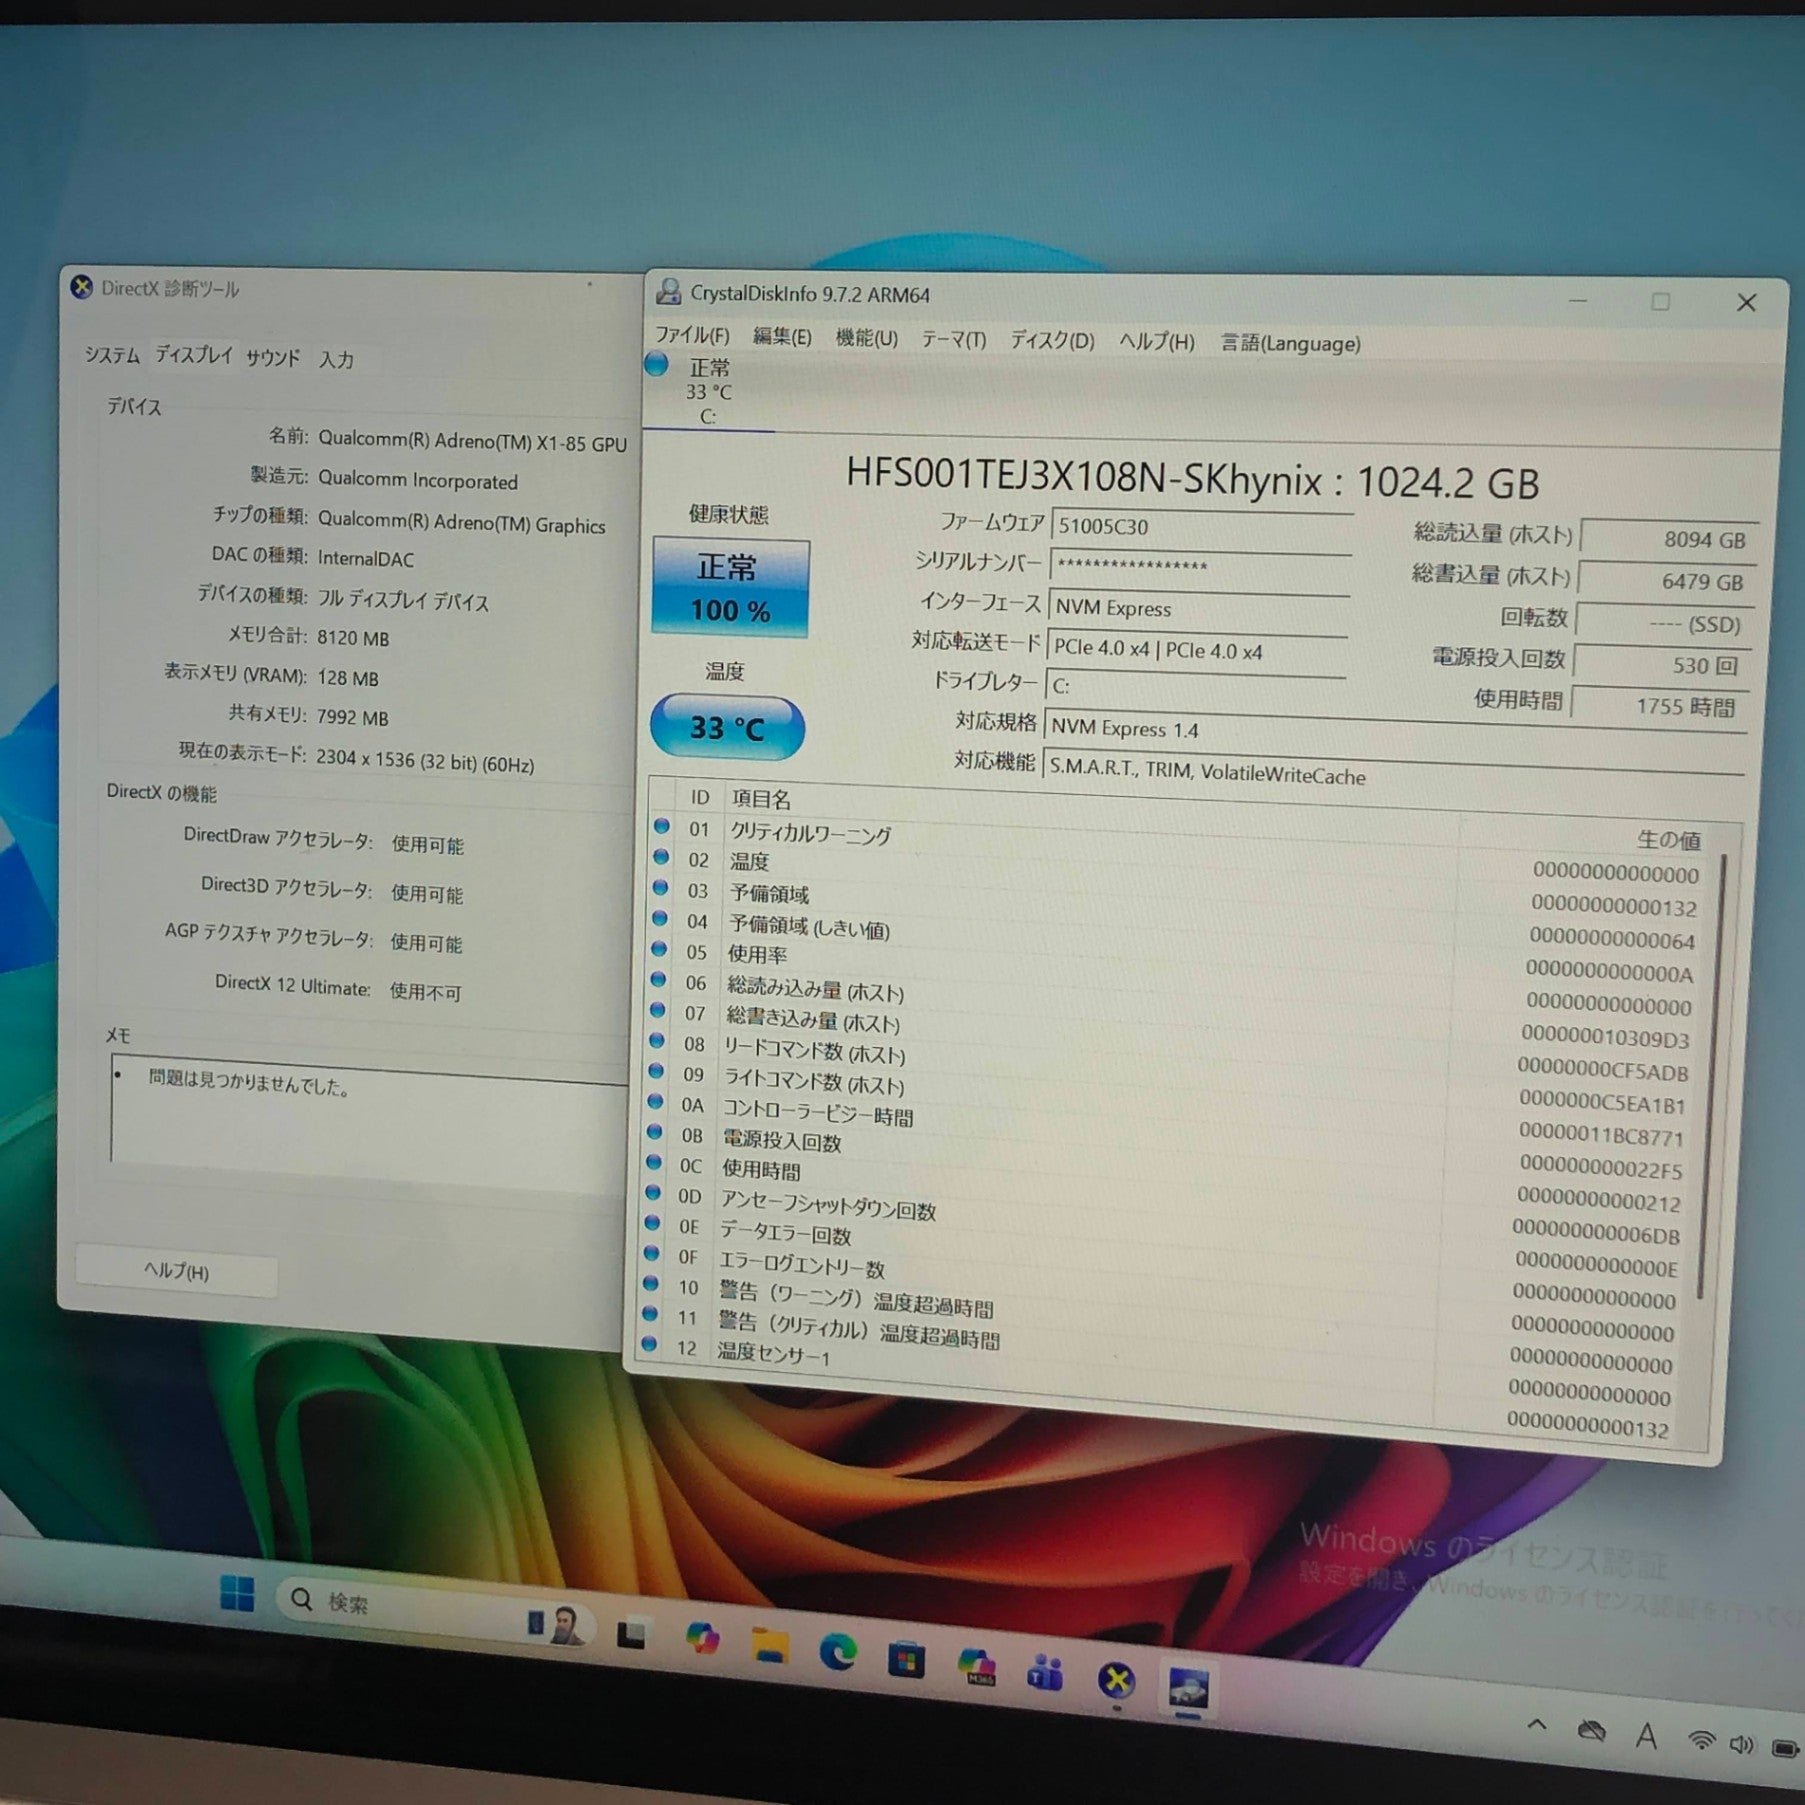The height and width of the screenshot is (1805, 1805).
Task: Click the DirectX diagnostic taskbar icon
Action: tap(1116, 1680)
